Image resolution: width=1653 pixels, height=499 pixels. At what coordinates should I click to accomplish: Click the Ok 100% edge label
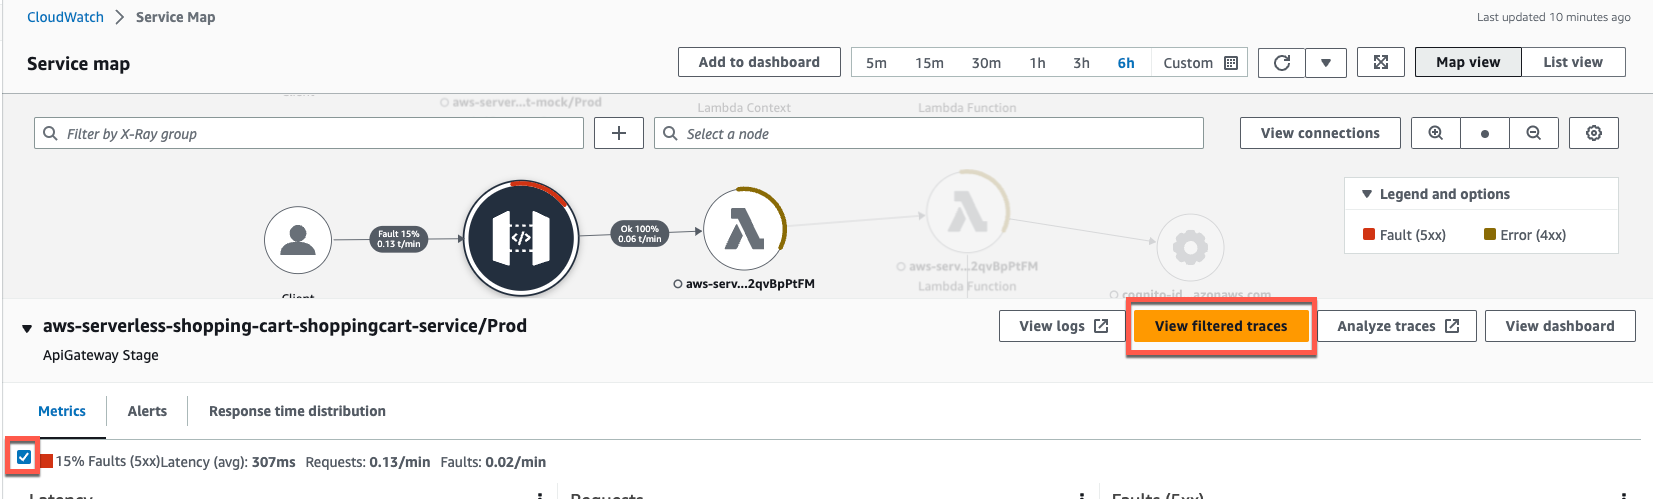click(x=640, y=234)
